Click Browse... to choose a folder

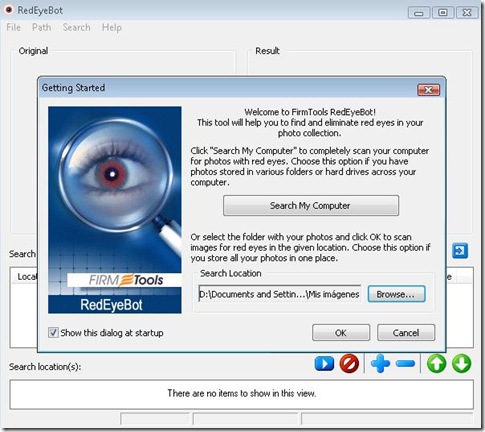point(396,294)
